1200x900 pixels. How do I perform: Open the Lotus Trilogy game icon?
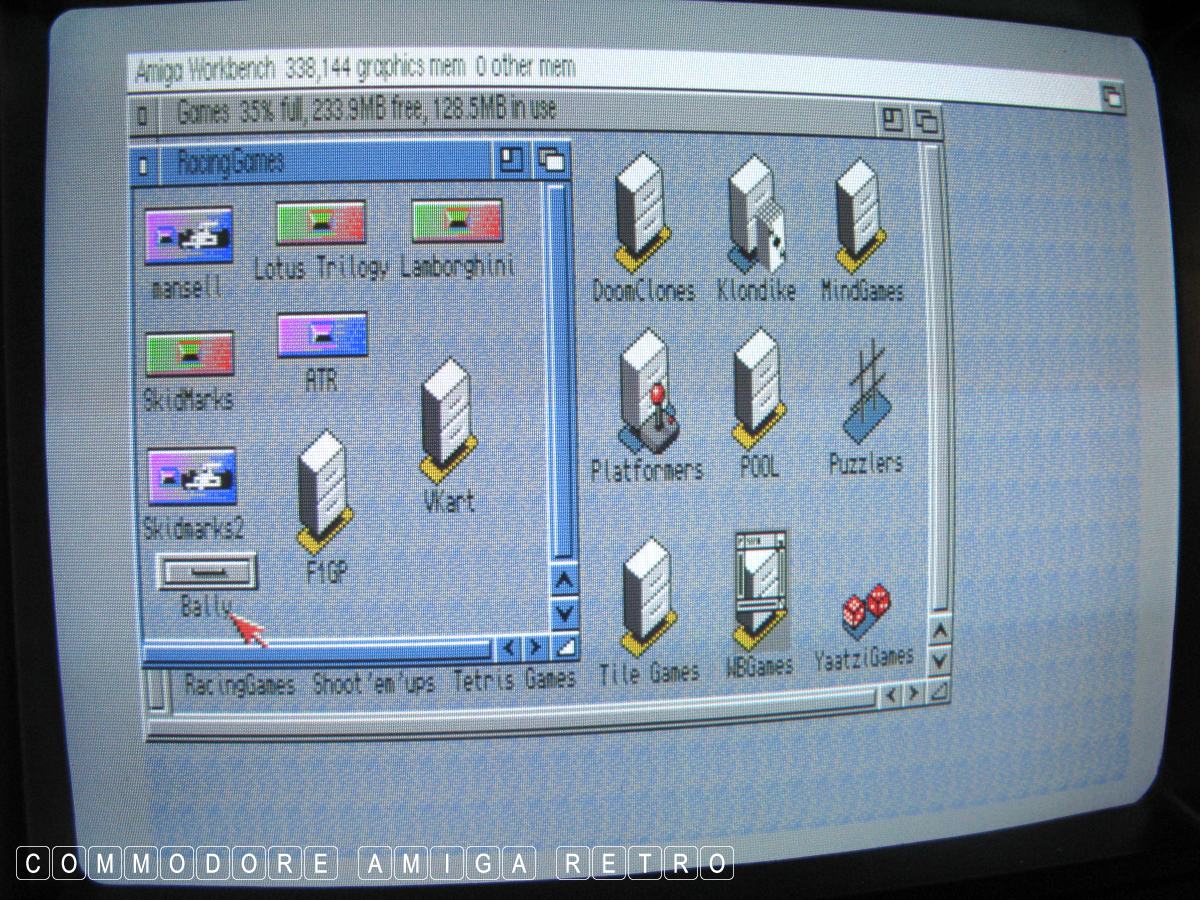320,225
